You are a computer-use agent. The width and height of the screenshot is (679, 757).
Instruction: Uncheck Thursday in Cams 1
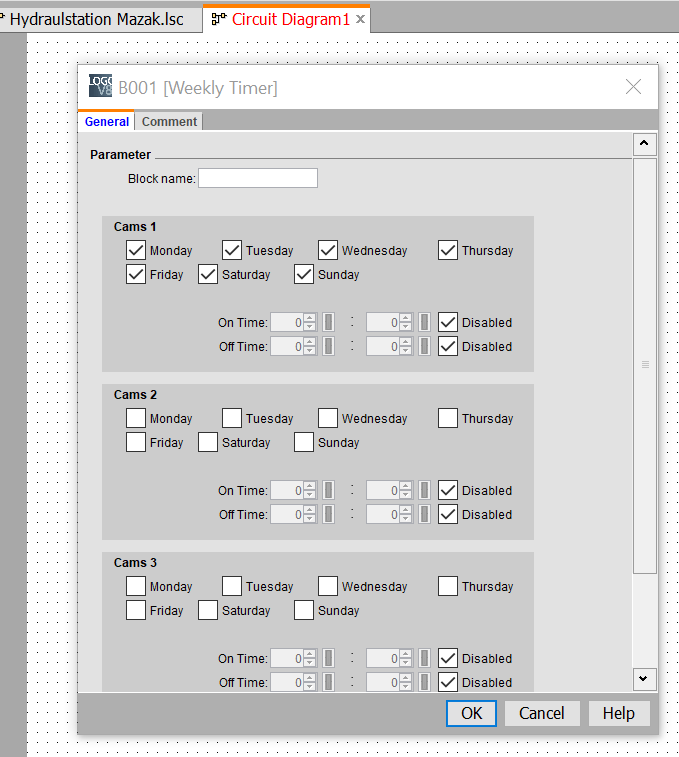(448, 251)
